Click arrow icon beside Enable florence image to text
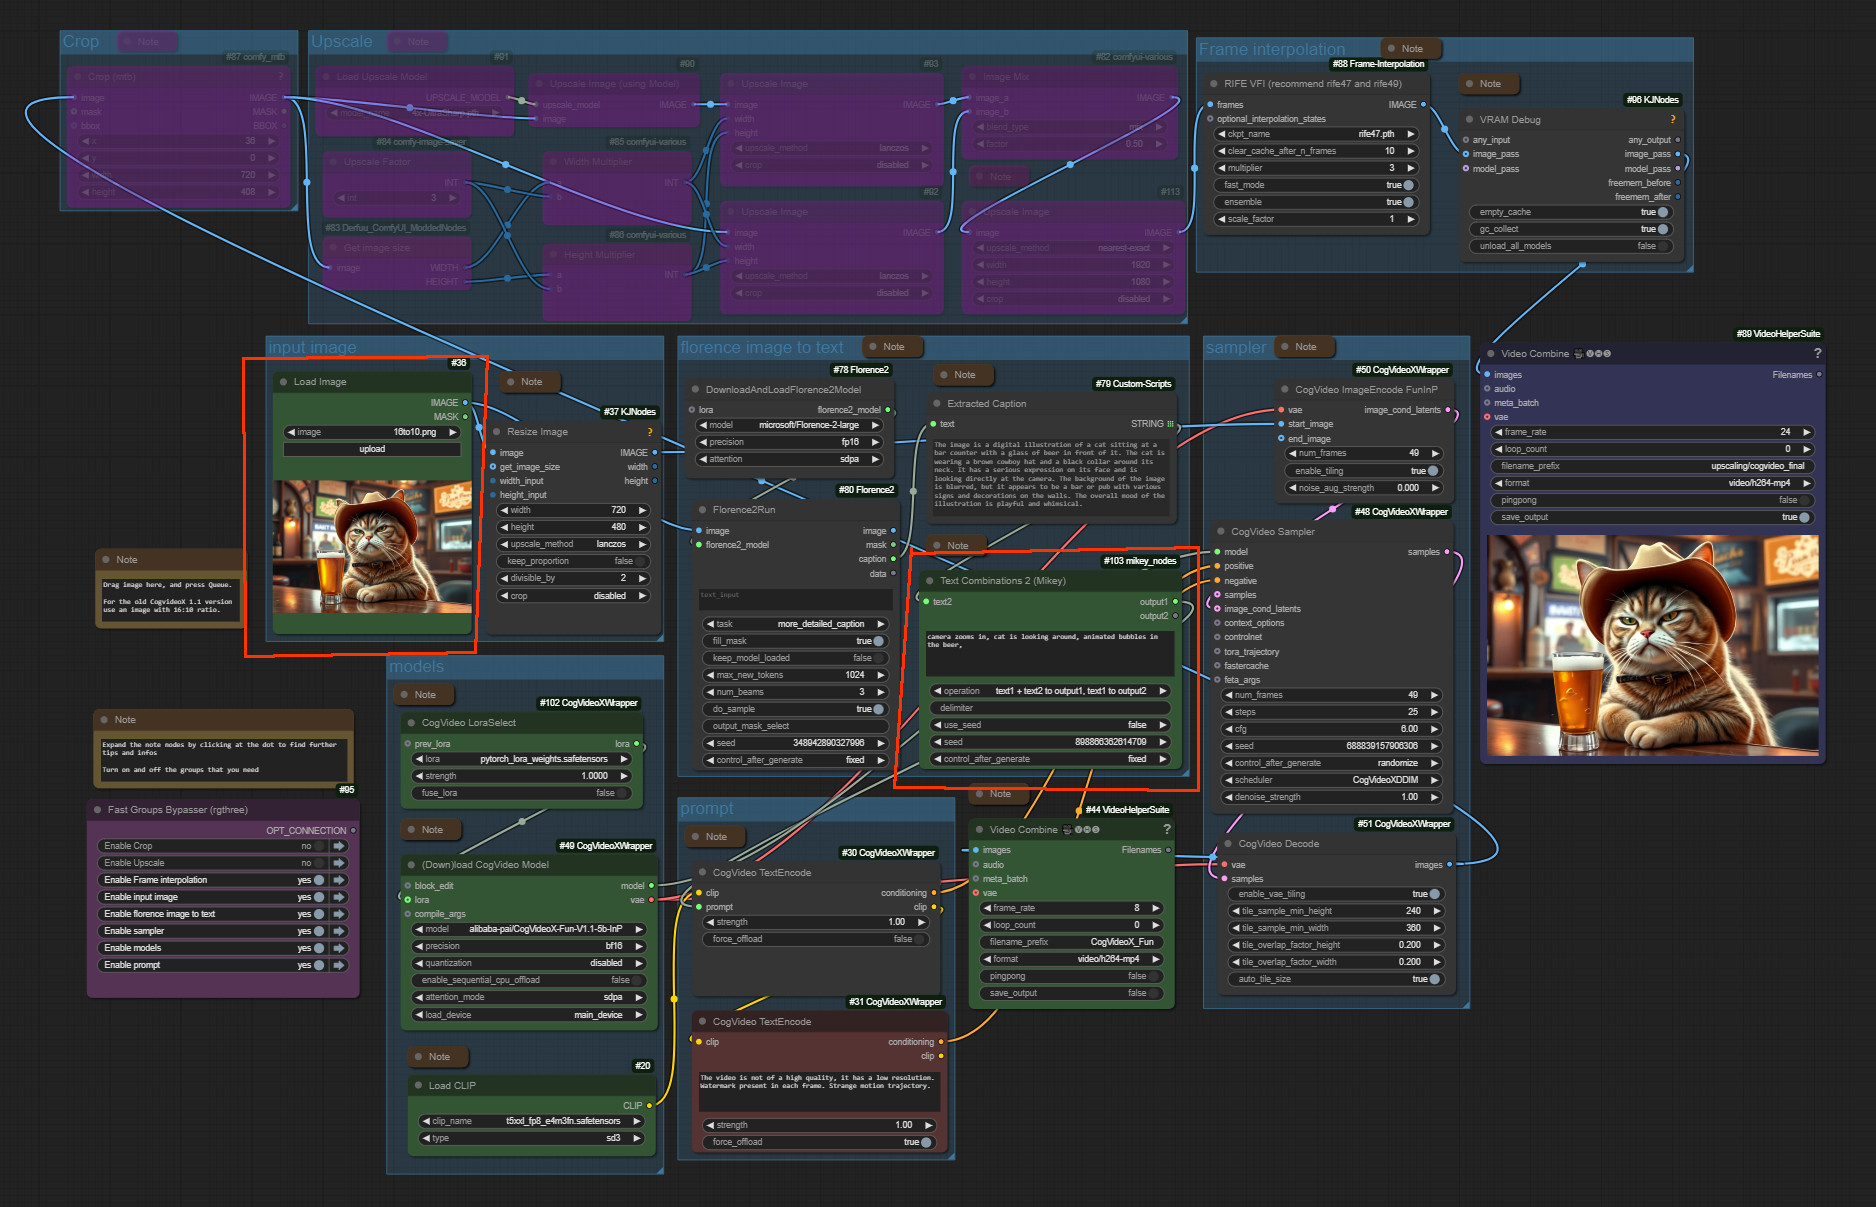1876x1207 pixels. point(339,914)
